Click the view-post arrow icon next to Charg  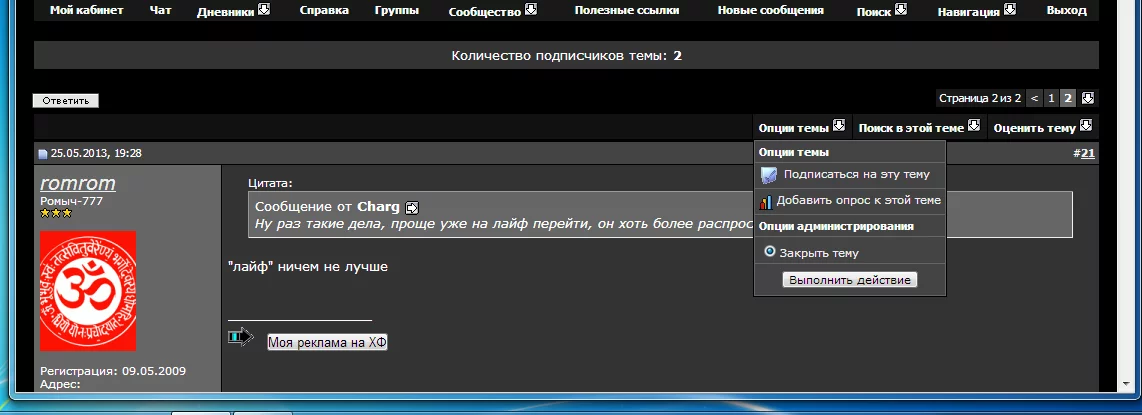click(412, 208)
